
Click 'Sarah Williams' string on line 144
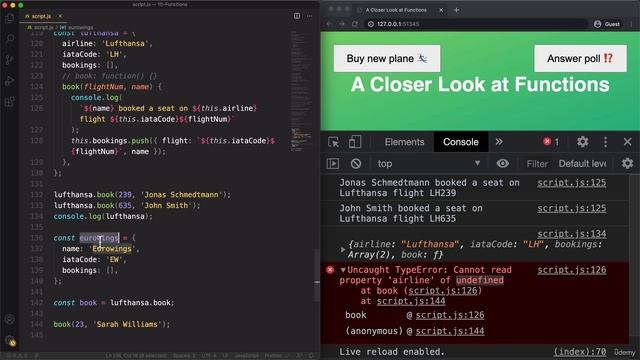click(127, 324)
